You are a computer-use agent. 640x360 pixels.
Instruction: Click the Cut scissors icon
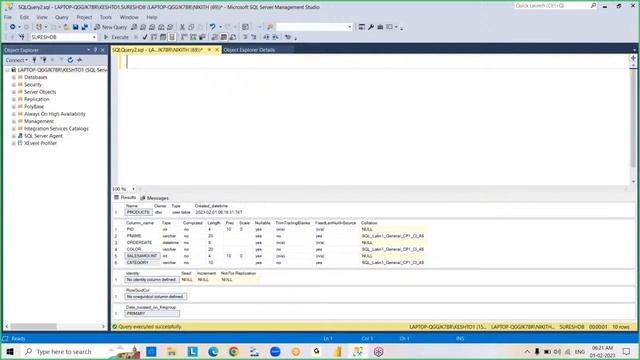182,27
